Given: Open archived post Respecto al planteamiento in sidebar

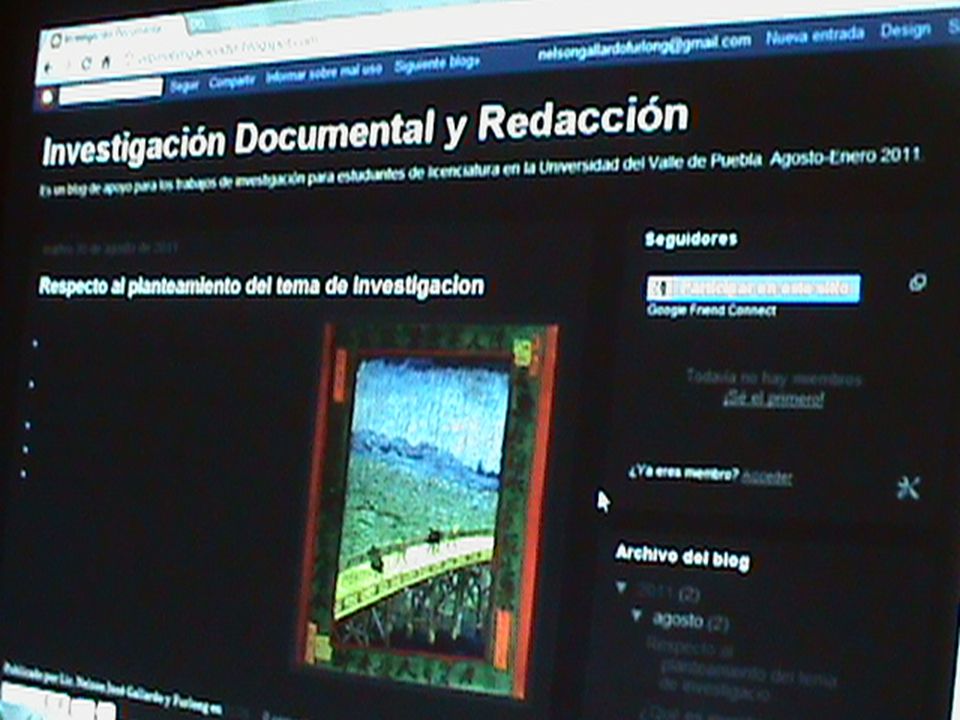Looking at the screenshot, I should click(743, 670).
